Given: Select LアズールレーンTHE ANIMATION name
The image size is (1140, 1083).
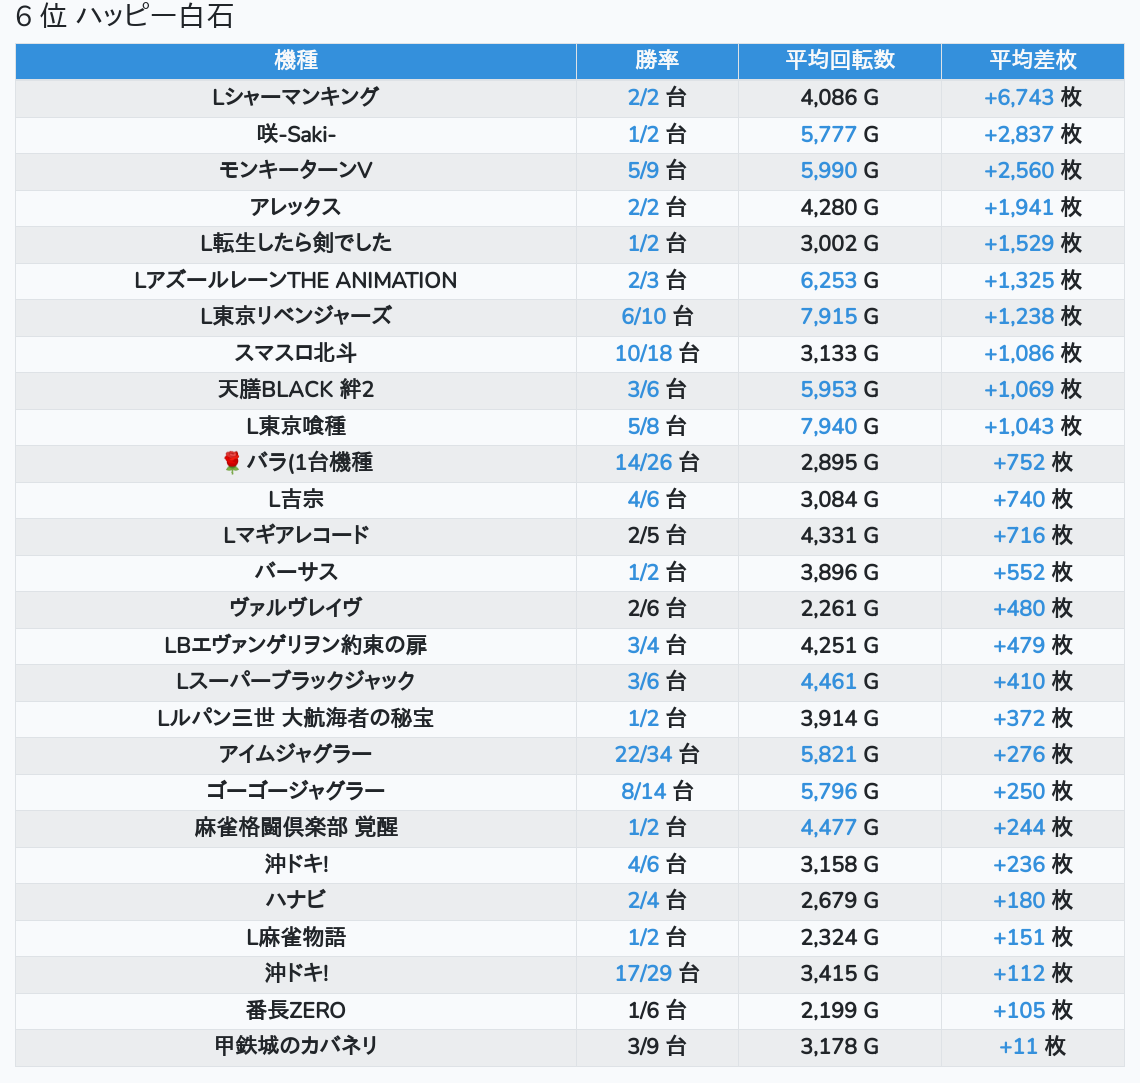Looking at the screenshot, I should [296, 280].
